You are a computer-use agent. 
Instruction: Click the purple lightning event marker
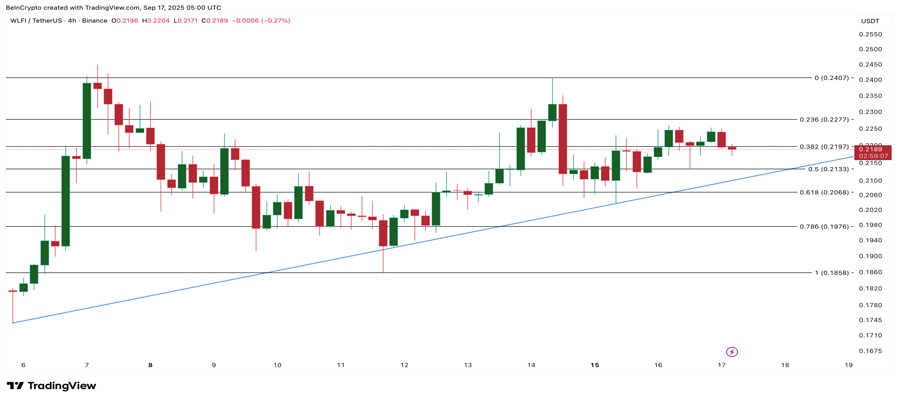pos(732,352)
